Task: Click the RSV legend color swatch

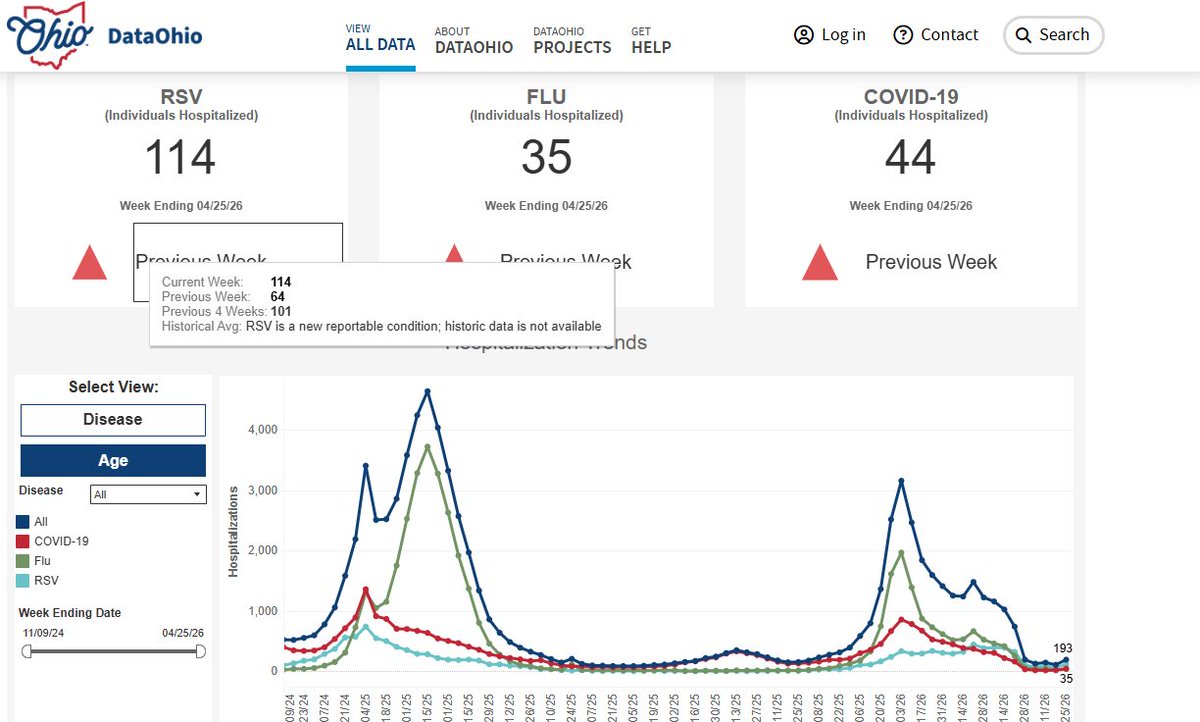Action: pos(23,580)
